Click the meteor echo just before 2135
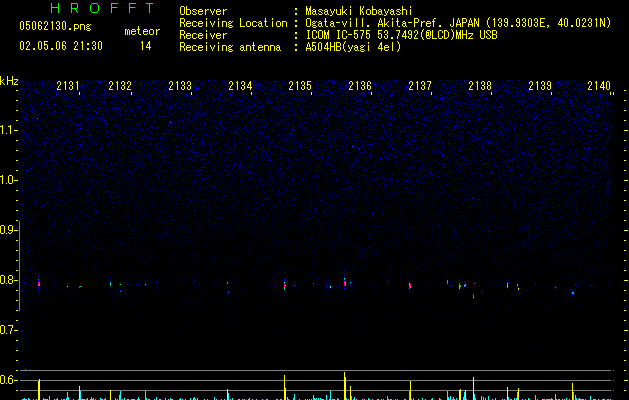629x400 pixels. click(x=284, y=285)
